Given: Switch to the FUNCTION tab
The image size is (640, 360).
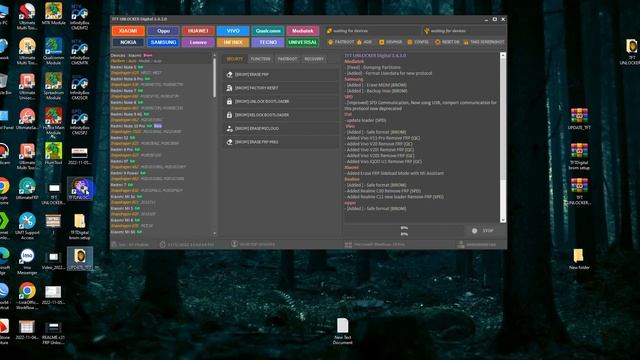Looking at the screenshot, I should (260, 59).
